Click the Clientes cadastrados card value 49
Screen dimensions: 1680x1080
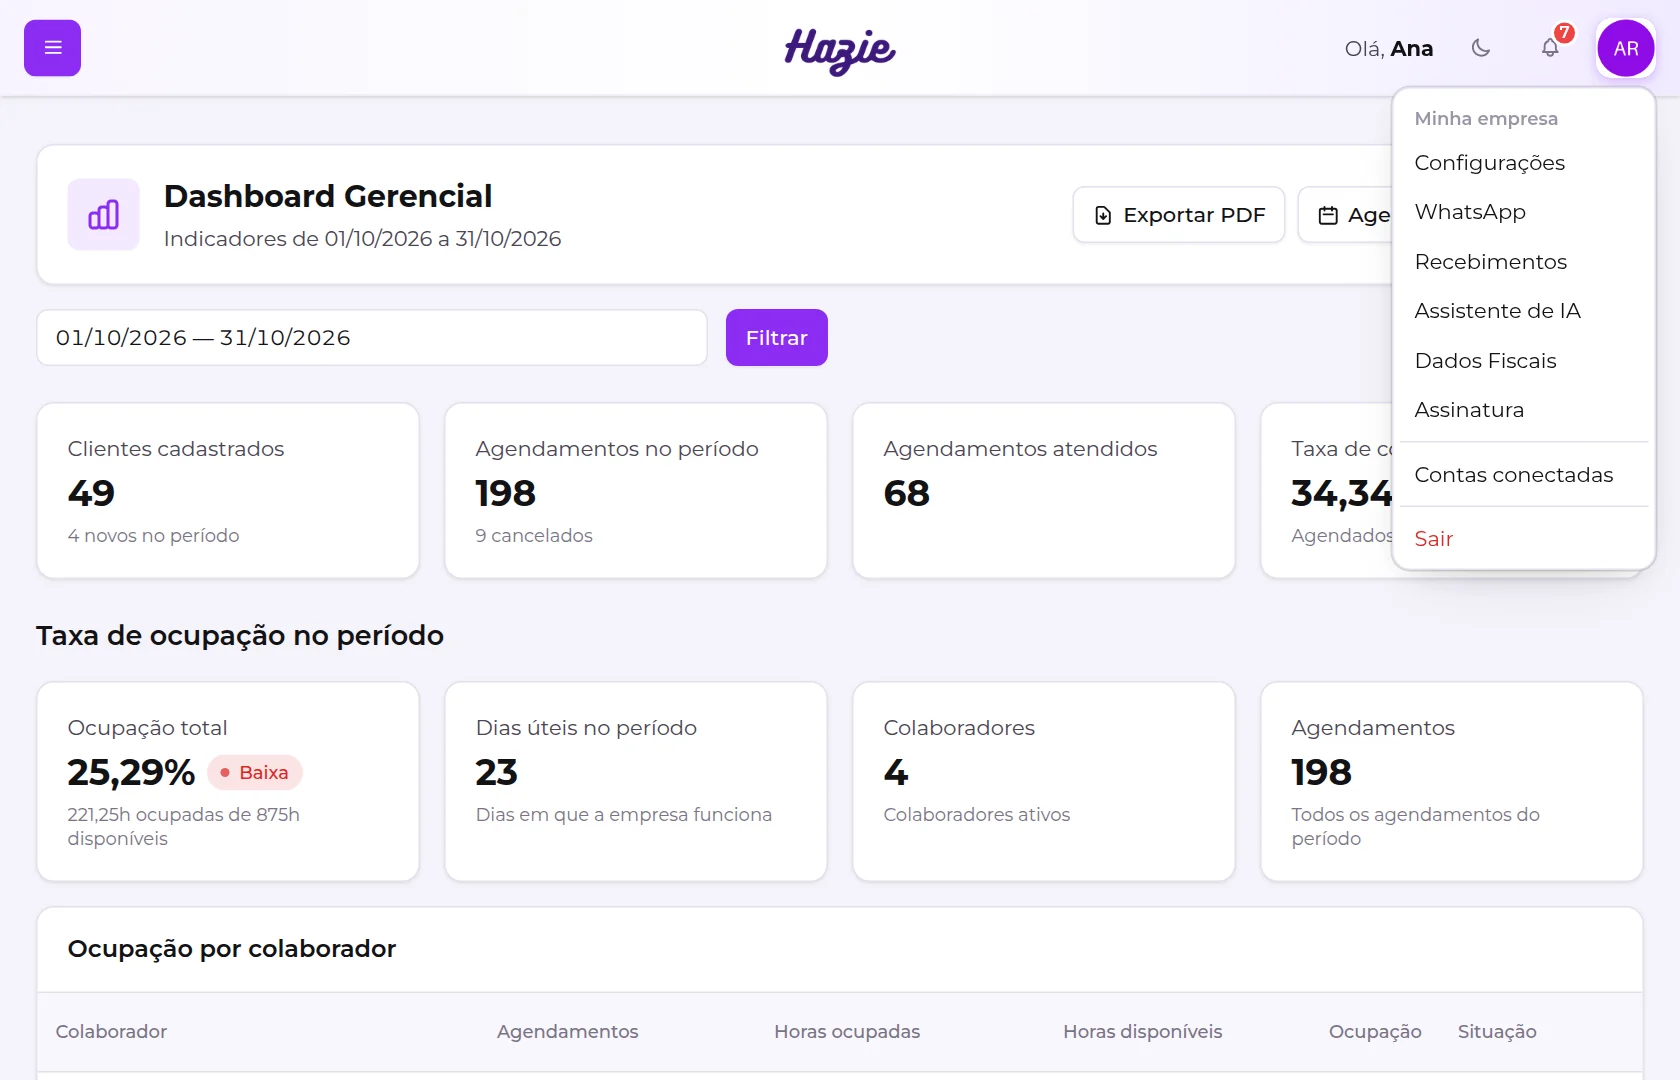coord(91,493)
